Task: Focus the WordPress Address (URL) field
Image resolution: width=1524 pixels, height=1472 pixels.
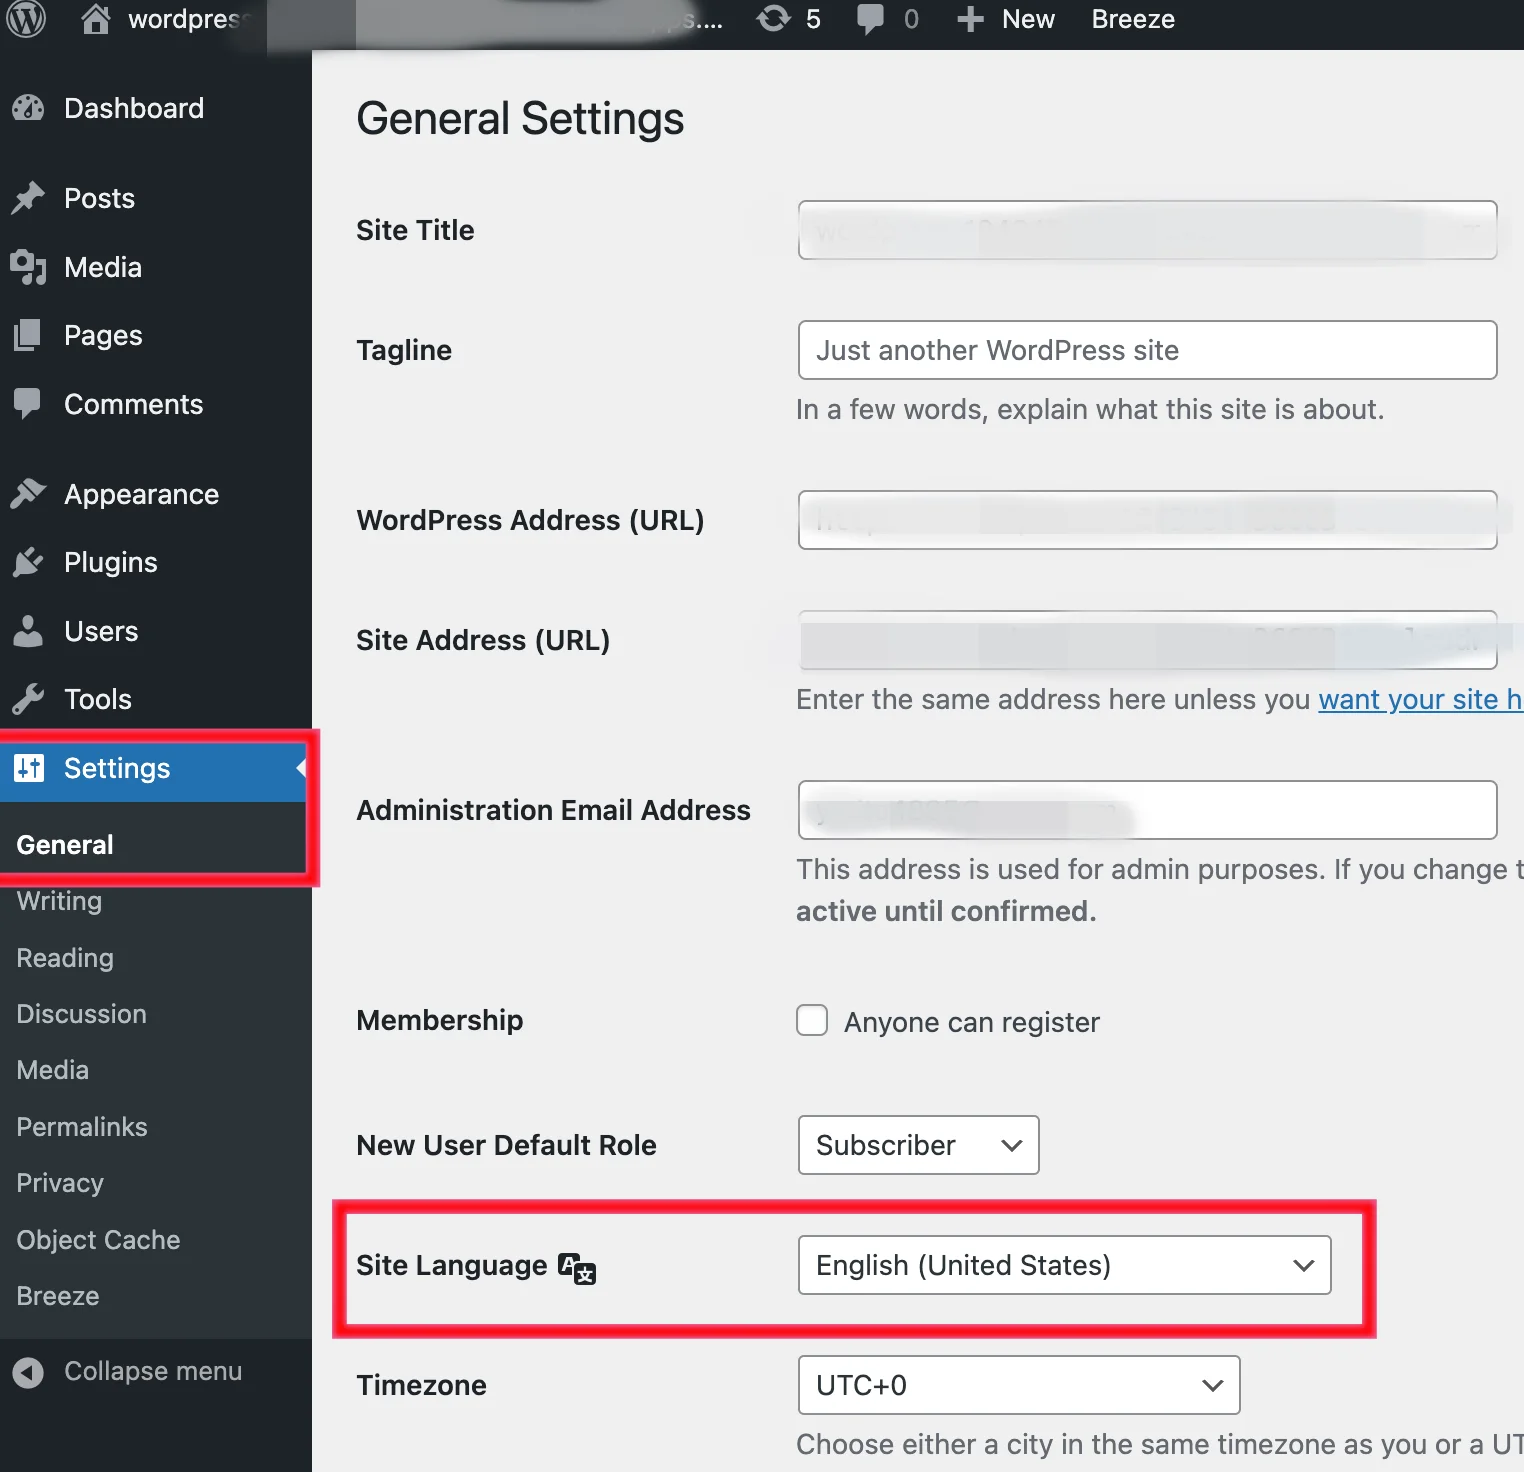Action: pos(1147,520)
